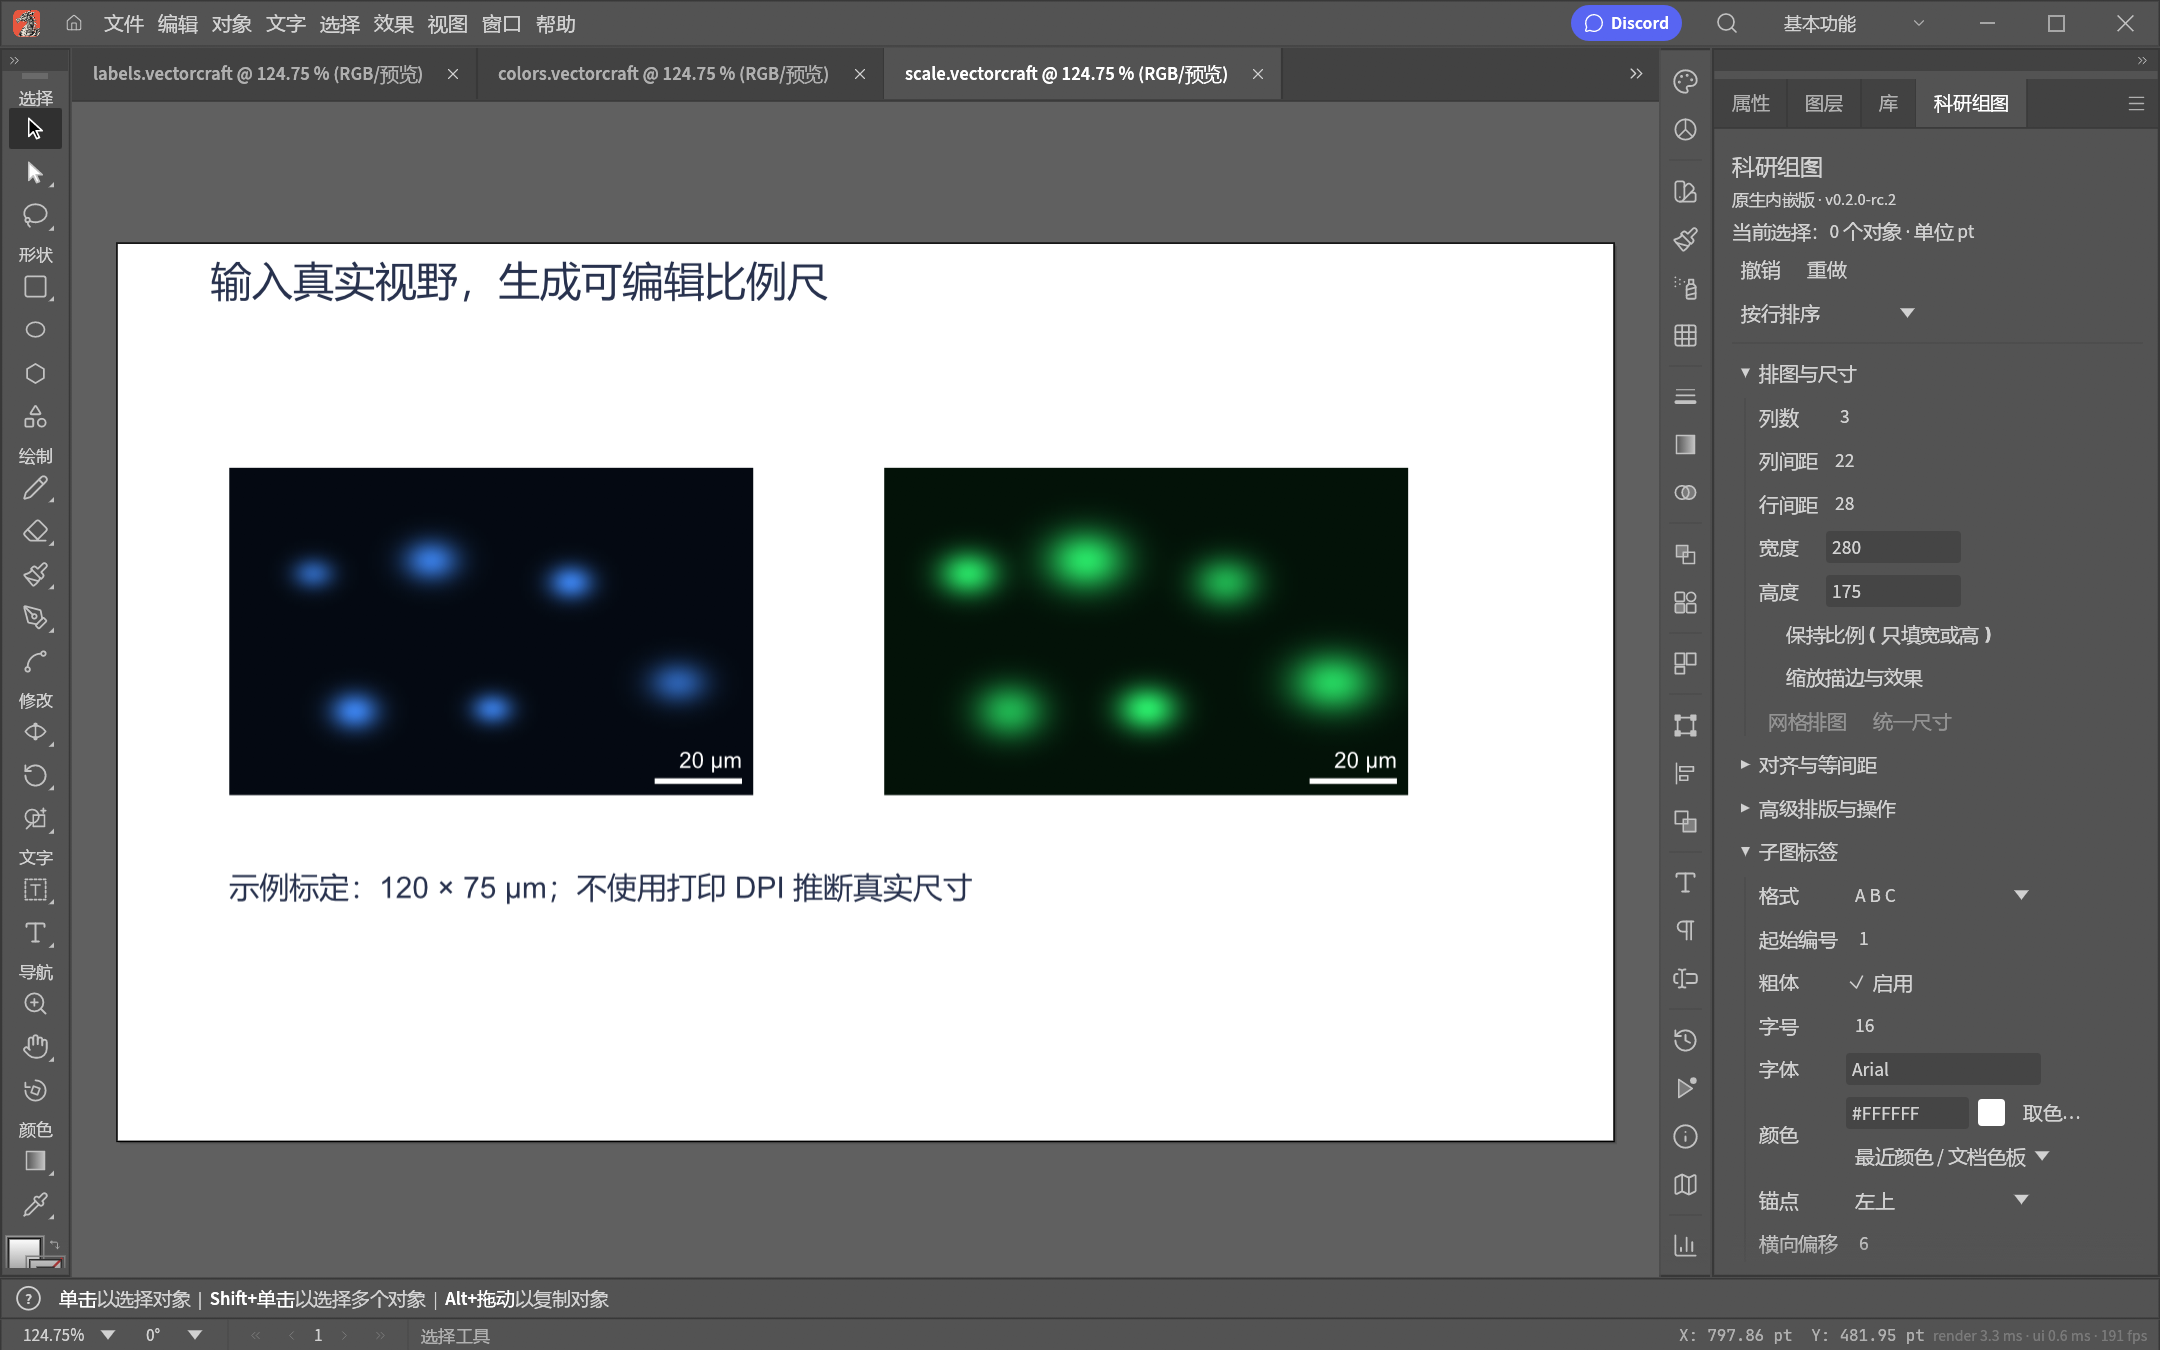Viewport: 2160px width, 1350px height.
Task: Open the 最近颜色 / 文档色板 dropdown
Action: (1952, 1157)
